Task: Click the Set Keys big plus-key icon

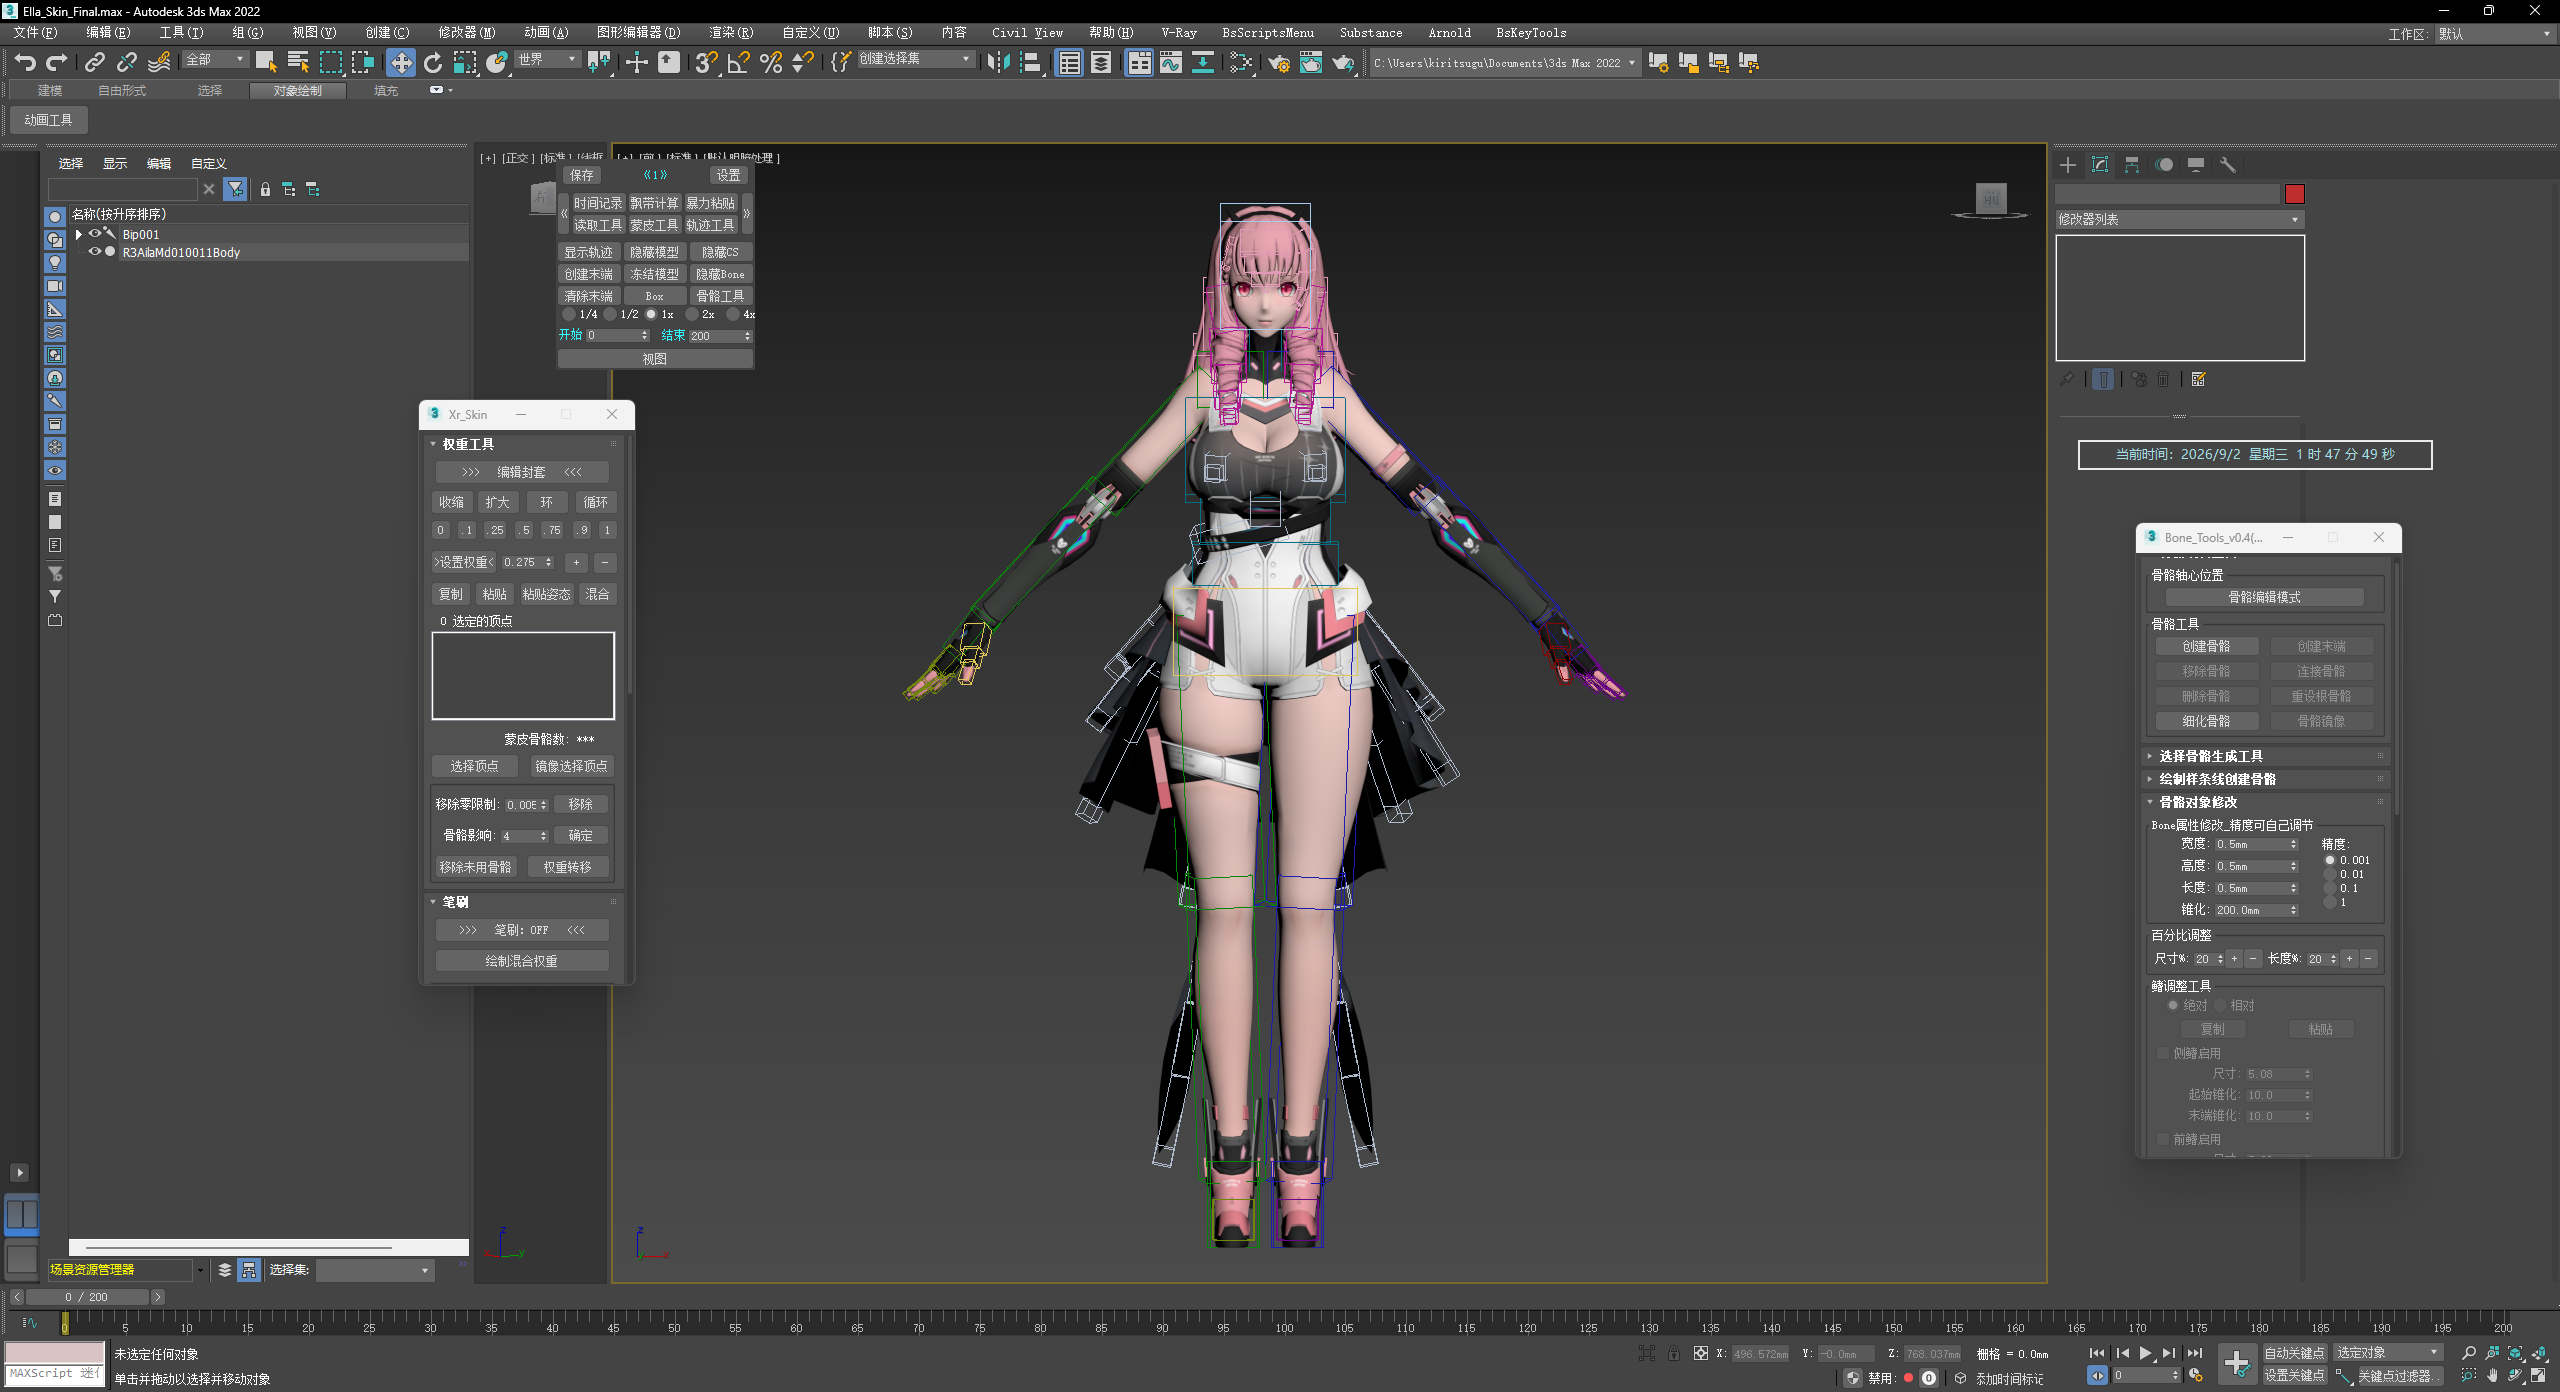Action: (x=2237, y=1364)
